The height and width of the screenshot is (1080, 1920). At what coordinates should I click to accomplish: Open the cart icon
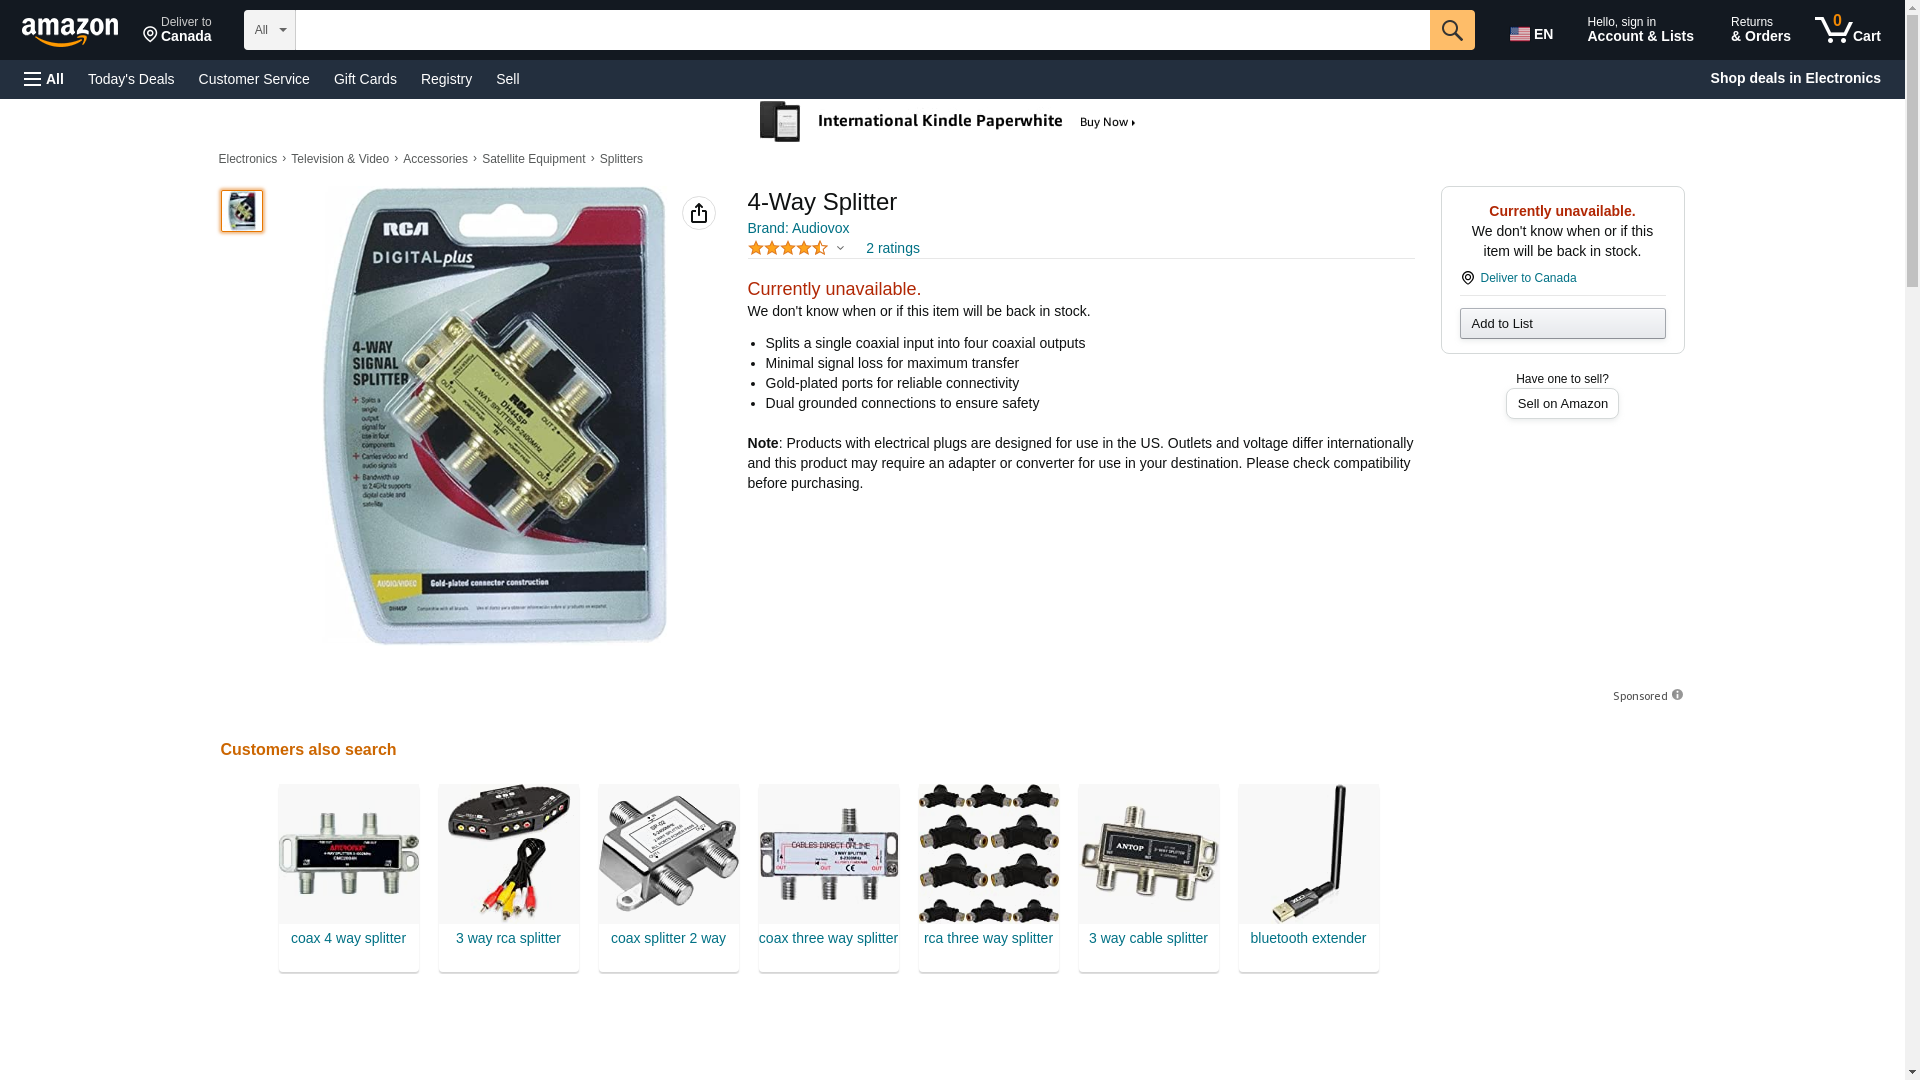pos(1848,30)
